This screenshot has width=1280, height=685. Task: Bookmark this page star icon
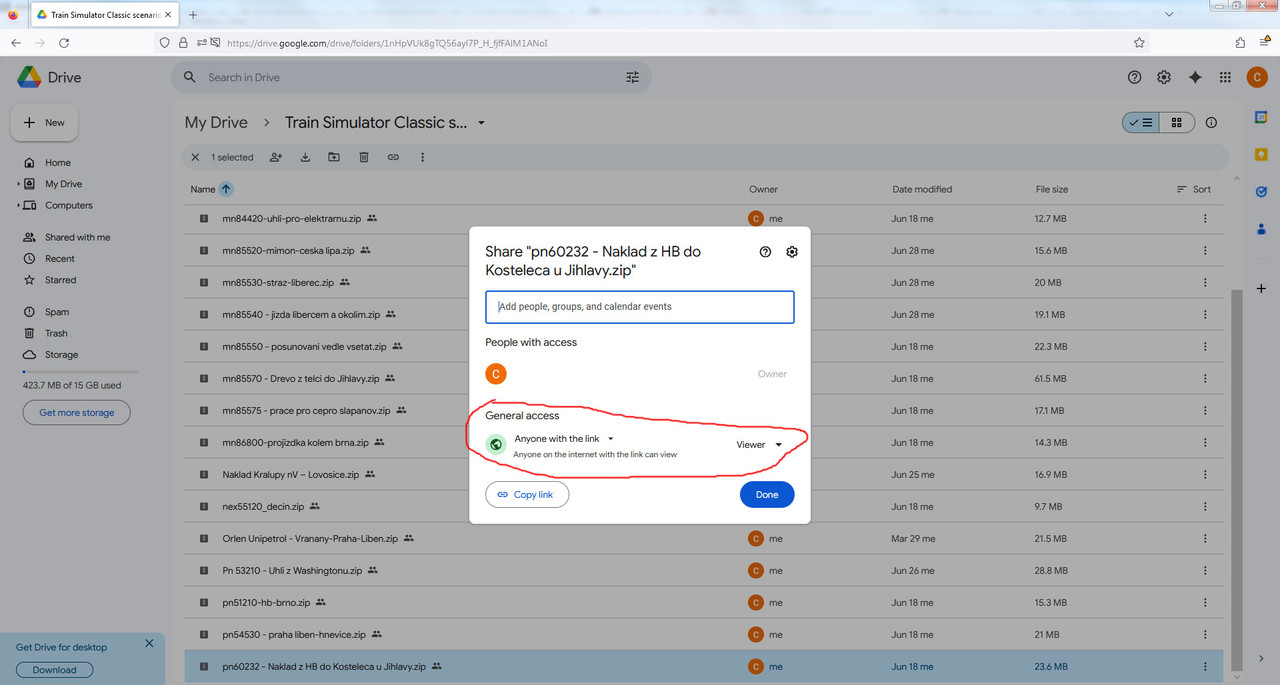point(1139,43)
